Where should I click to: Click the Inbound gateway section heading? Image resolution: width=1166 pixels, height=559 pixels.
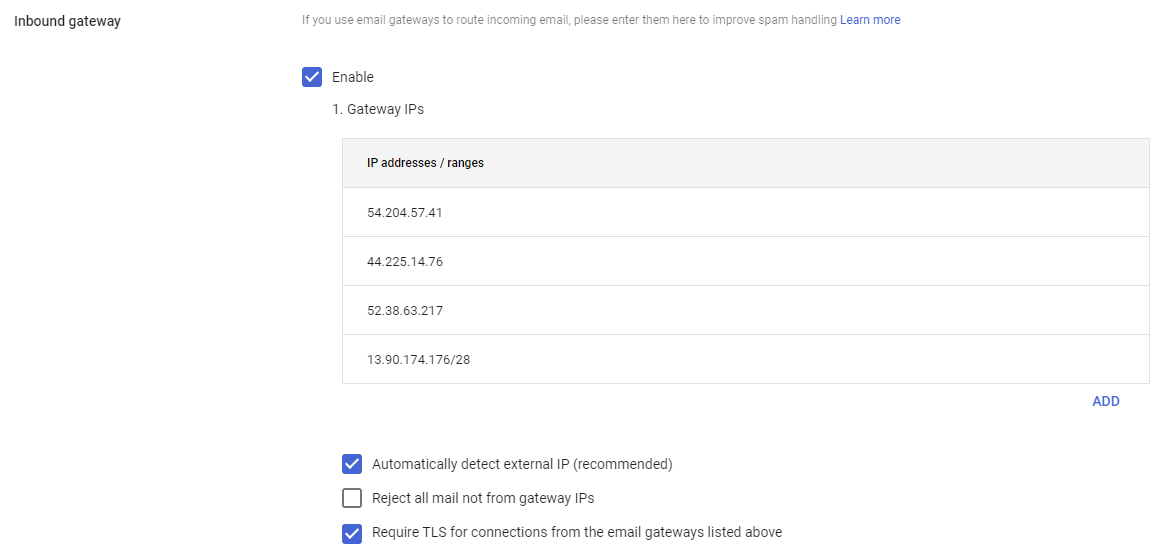[x=67, y=21]
